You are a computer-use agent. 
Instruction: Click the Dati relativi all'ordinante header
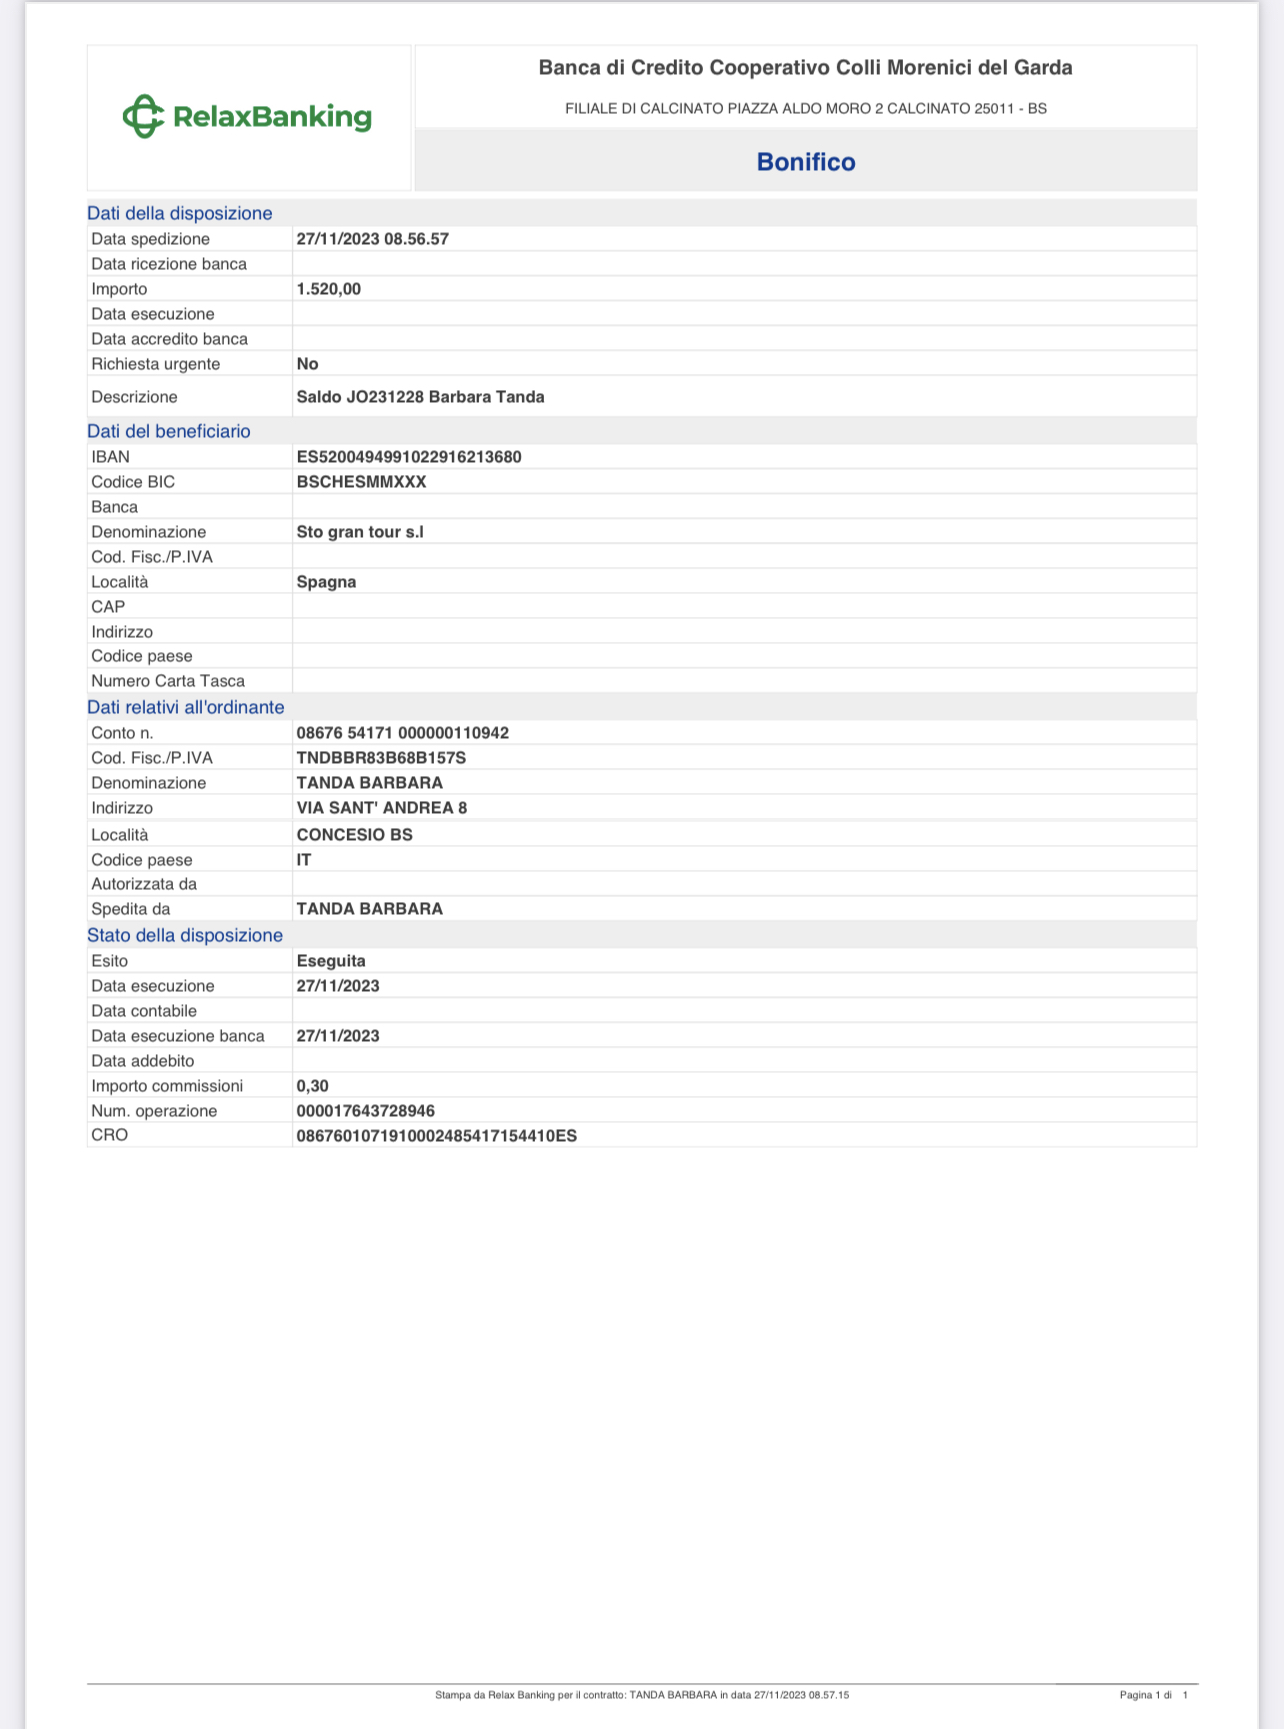point(186,707)
